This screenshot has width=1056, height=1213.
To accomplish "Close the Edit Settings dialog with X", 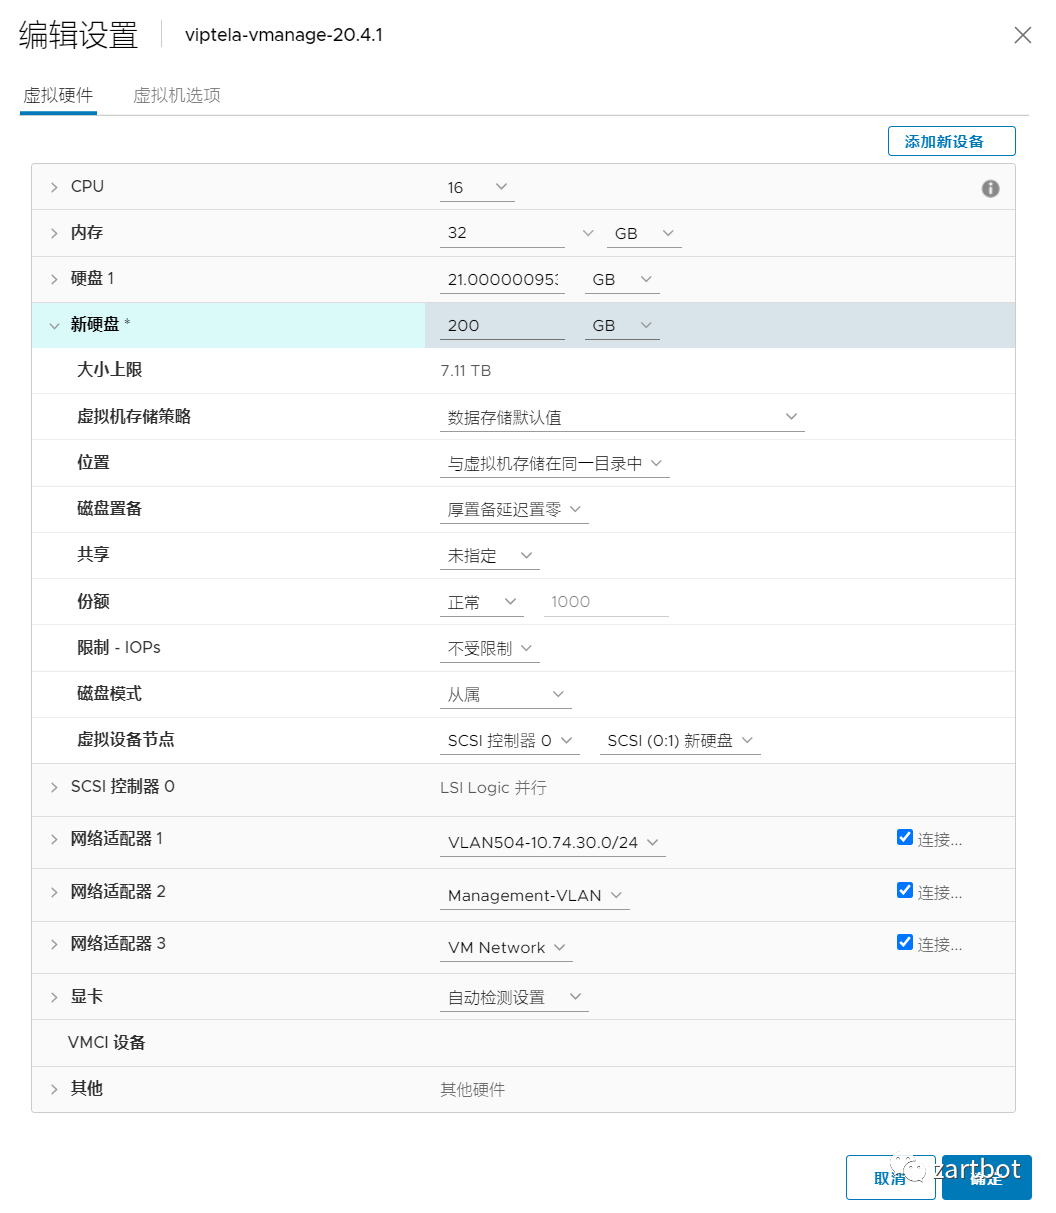I will tap(1022, 35).
